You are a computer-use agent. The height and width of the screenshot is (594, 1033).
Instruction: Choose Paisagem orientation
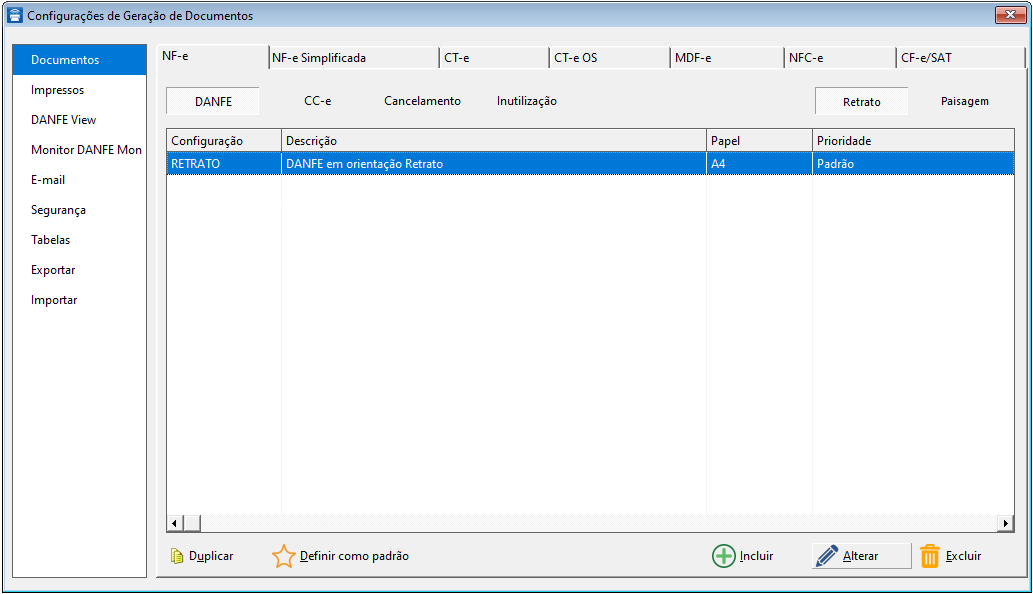(x=964, y=101)
